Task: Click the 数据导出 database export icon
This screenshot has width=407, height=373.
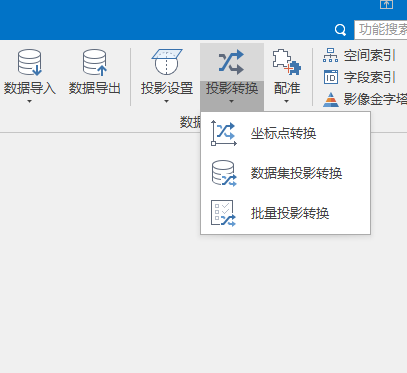Action: (95, 62)
